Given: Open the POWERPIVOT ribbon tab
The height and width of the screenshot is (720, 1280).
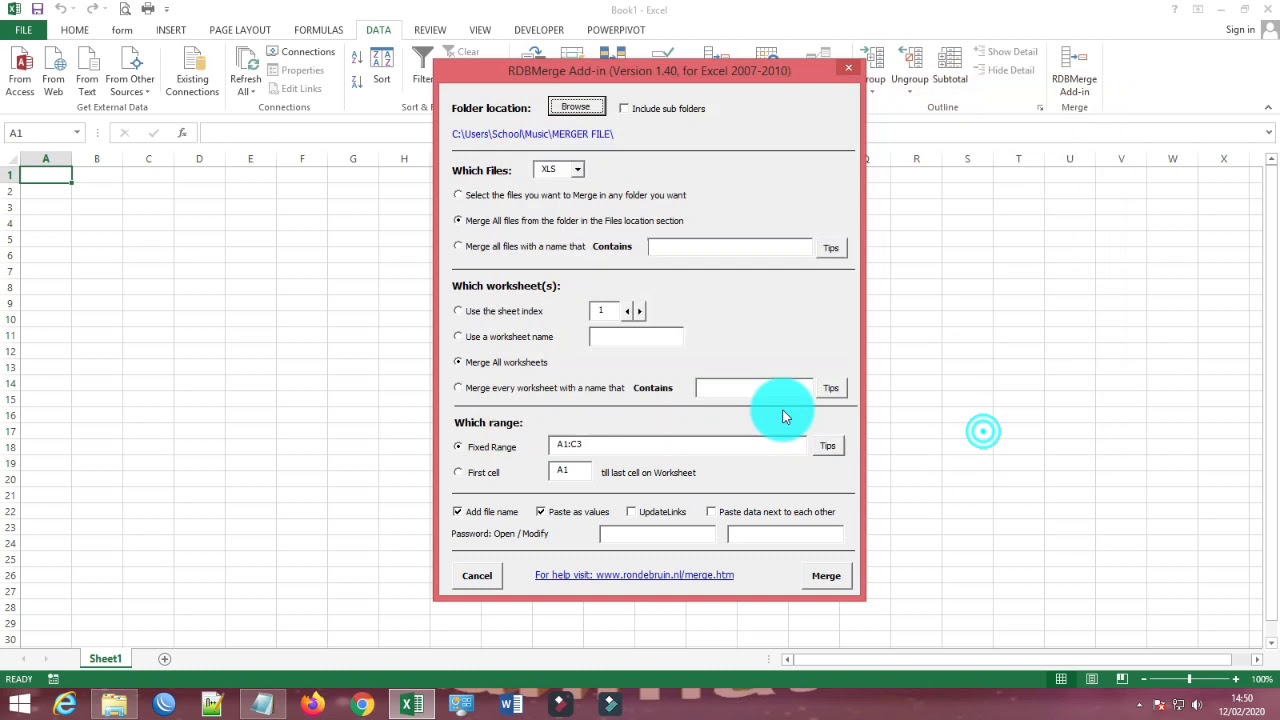Looking at the screenshot, I should [x=616, y=30].
